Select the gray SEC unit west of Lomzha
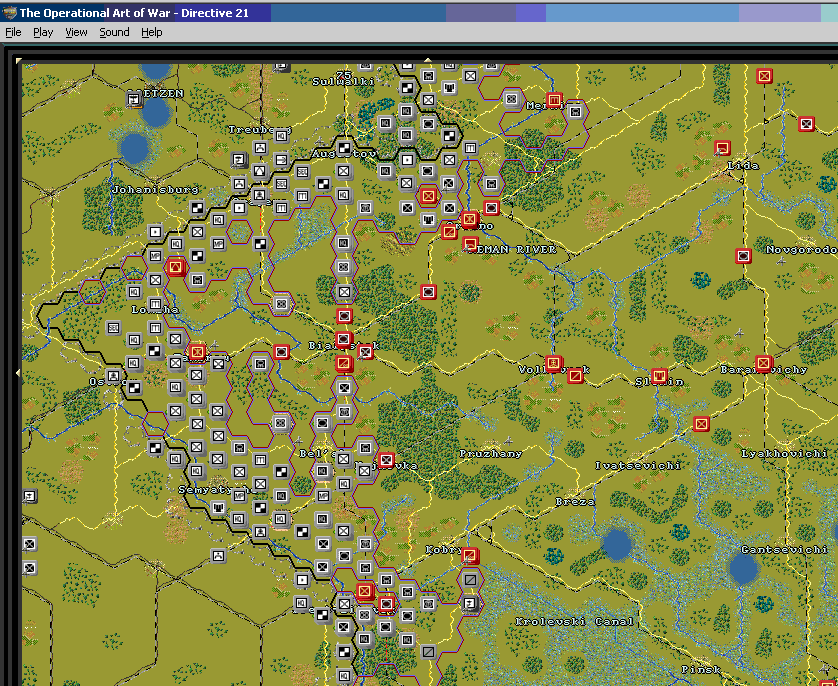This screenshot has width=838, height=686. tap(113, 328)
